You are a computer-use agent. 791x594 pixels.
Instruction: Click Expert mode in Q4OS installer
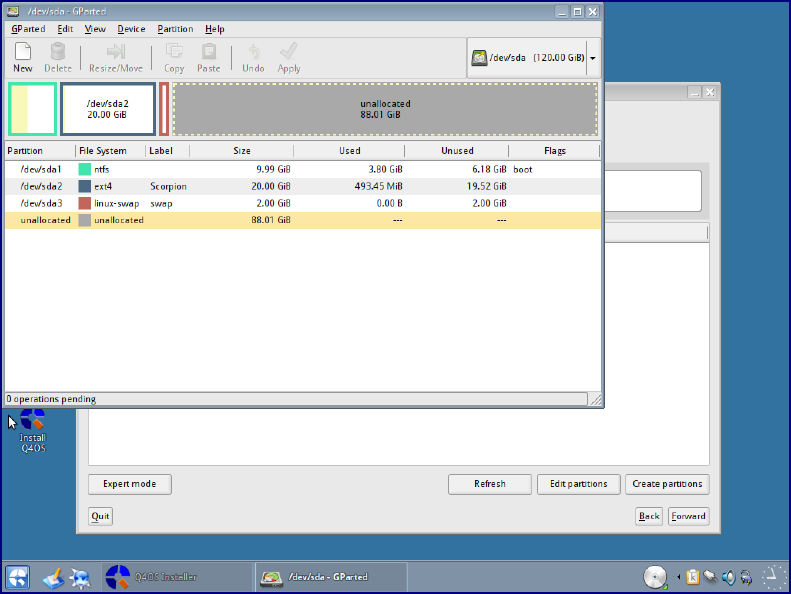click(130, 484)
